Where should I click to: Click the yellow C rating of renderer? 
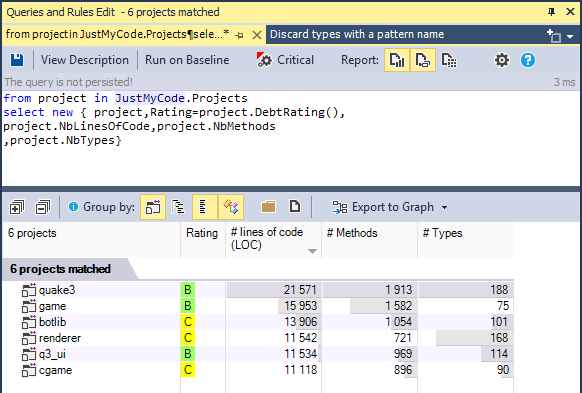[x=188, y=338]
